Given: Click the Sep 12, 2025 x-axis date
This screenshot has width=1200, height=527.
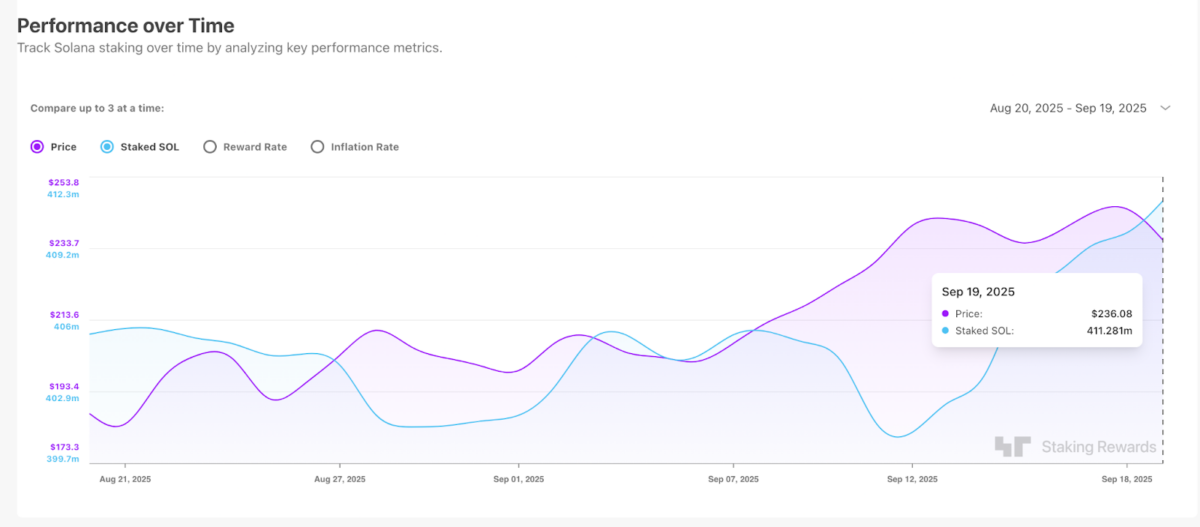Looking at the screenshot, I should click(x=913, y=480).
